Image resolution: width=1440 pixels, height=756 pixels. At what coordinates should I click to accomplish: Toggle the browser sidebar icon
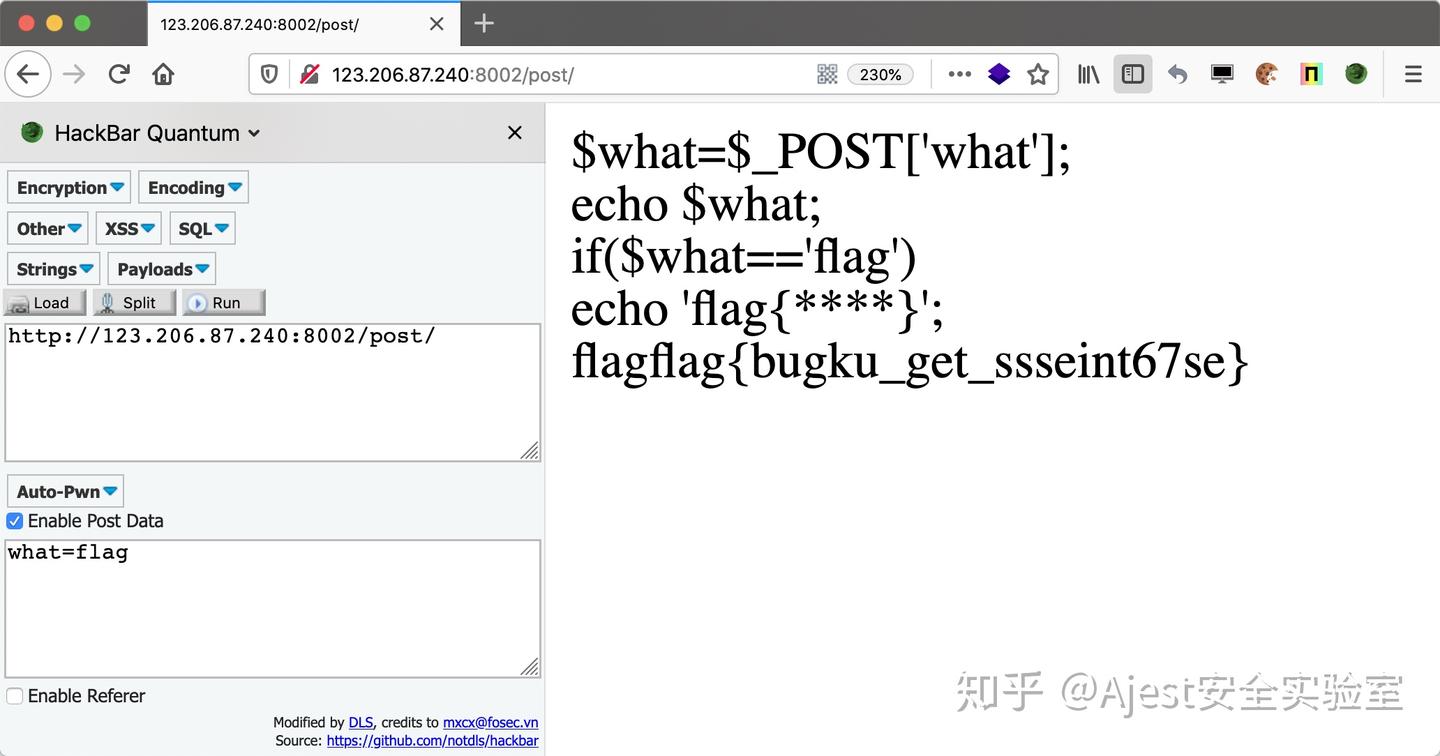point(1132,73)
